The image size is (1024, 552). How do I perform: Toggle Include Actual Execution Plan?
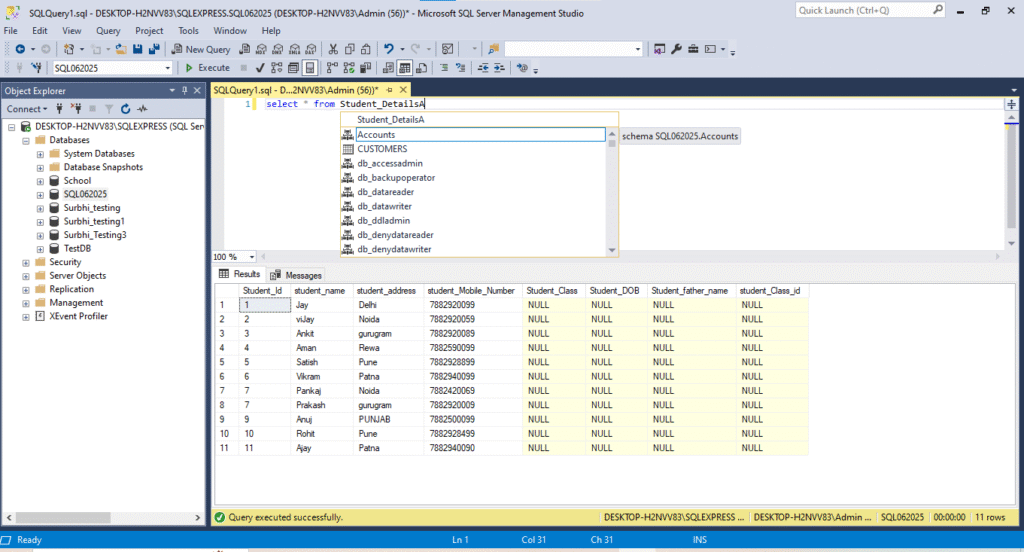[x=332, y=68]
